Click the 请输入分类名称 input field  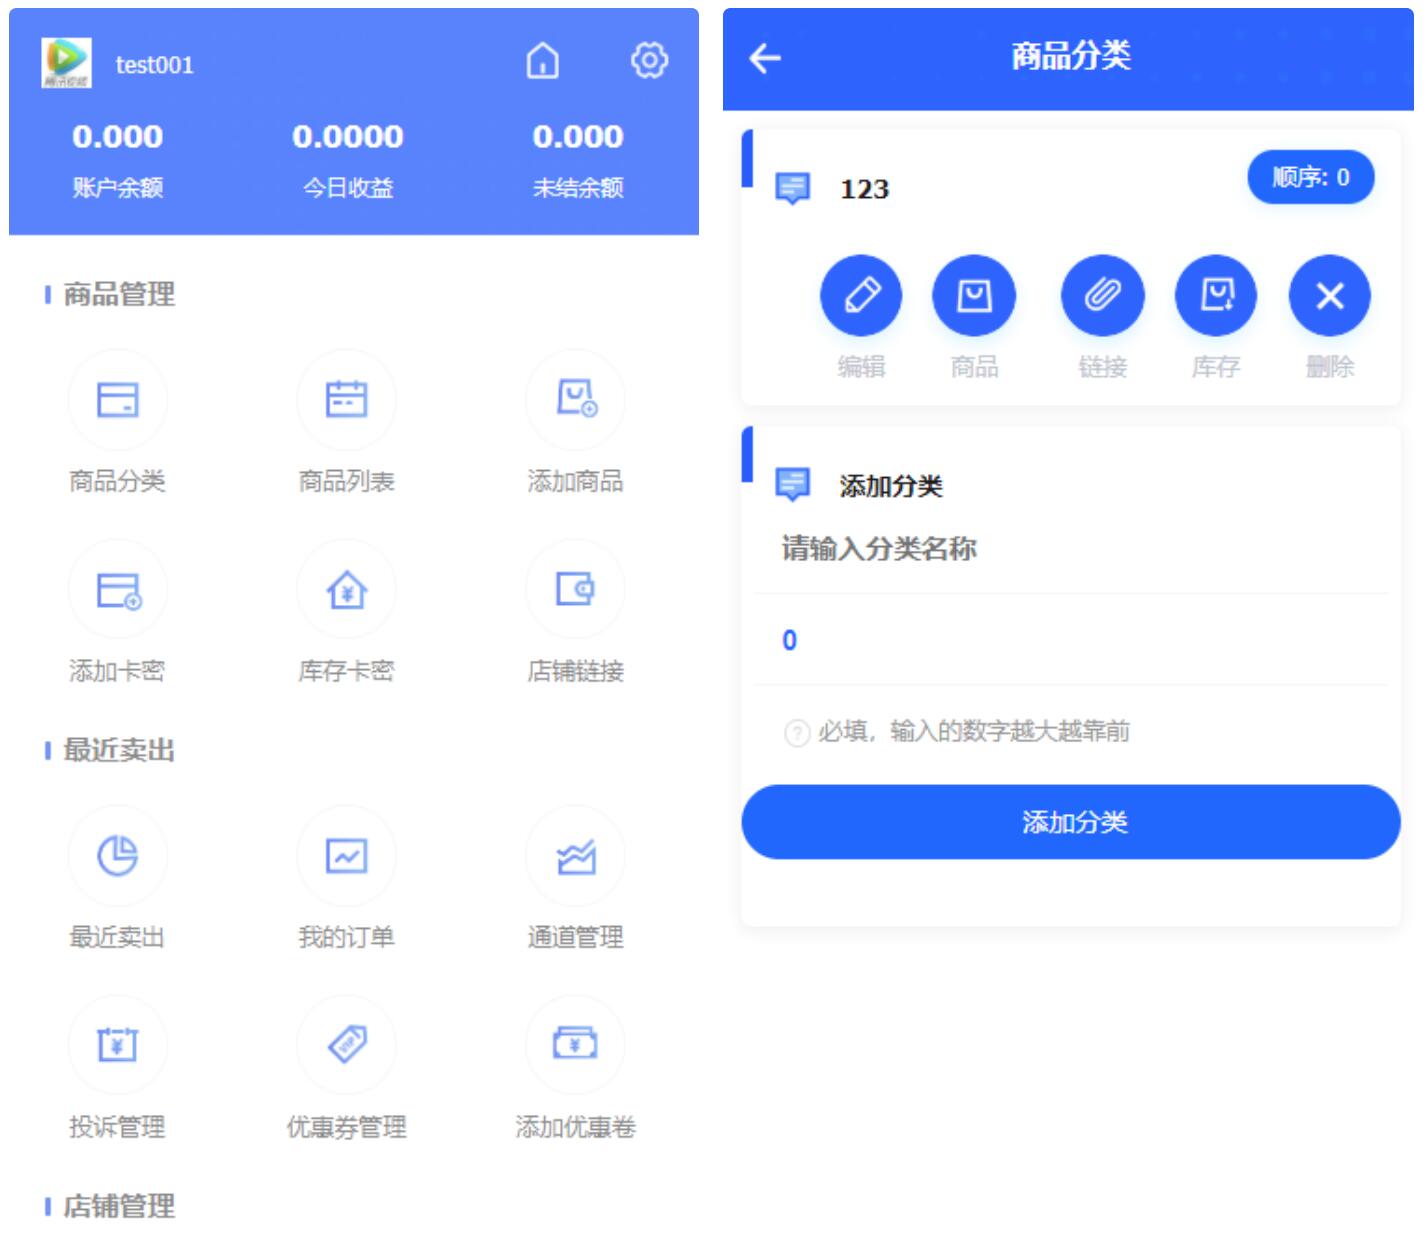1070,550
